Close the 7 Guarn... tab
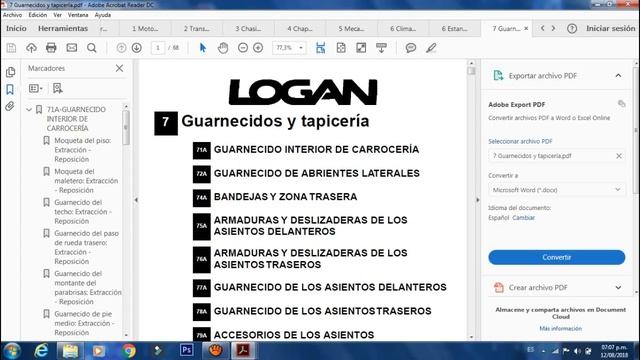The height and width of the screenshot is (360, 640). pyautogui.click(x=526, y=29)
